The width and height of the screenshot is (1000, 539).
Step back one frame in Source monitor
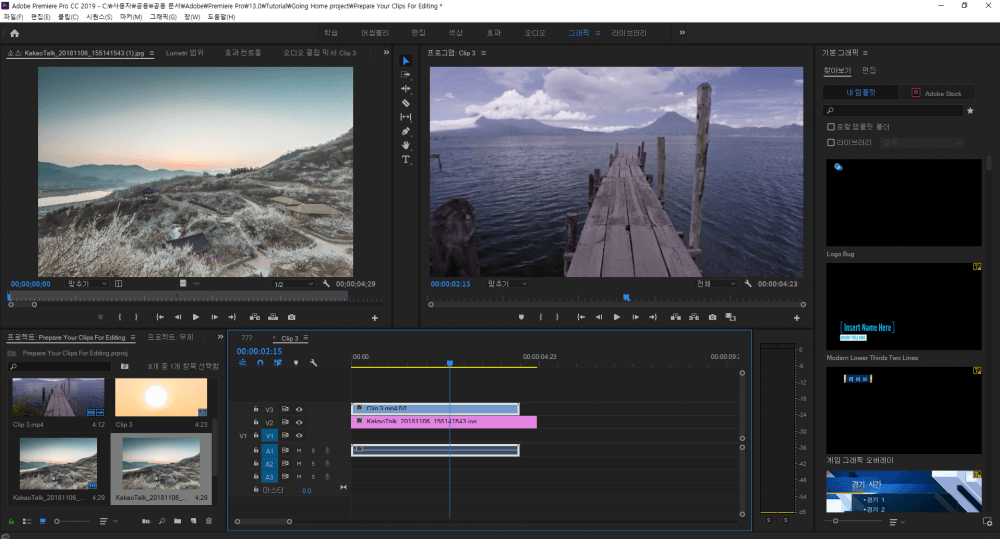pos(178,317)
